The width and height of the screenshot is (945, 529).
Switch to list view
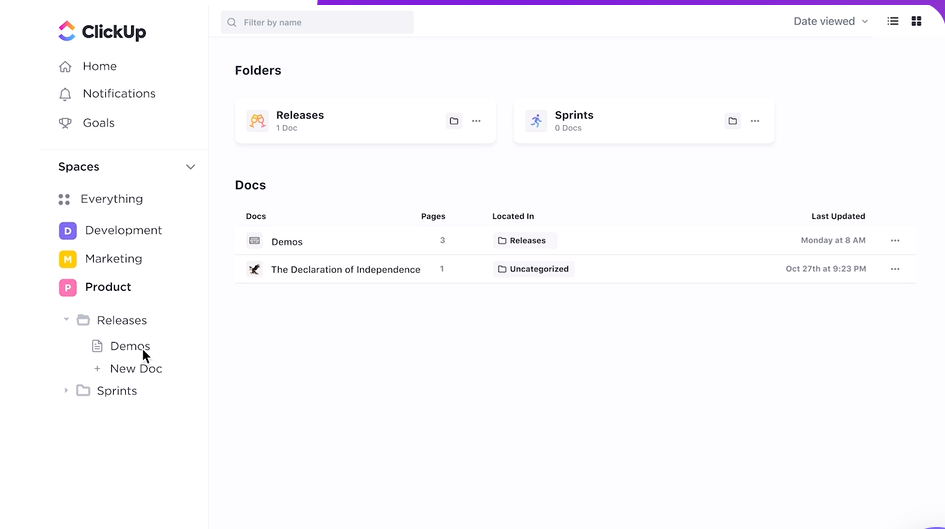[893, 21]
